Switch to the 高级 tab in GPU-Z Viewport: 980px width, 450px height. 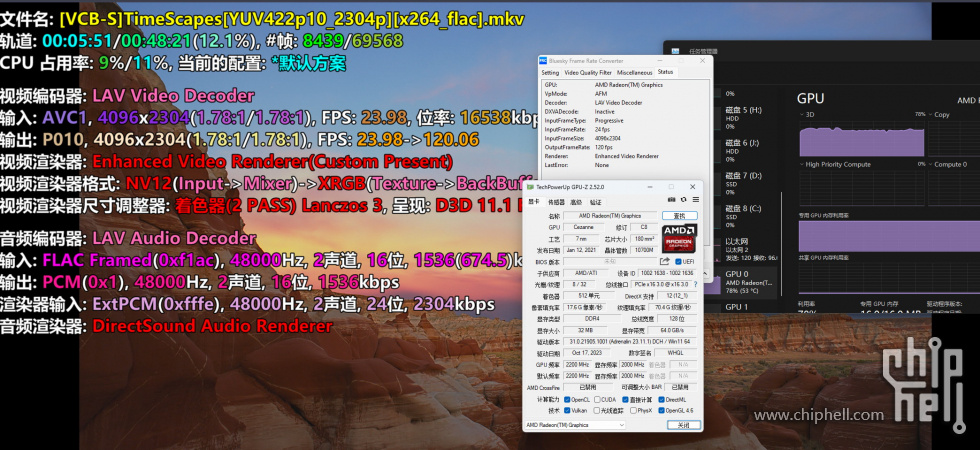click(576, 202)
